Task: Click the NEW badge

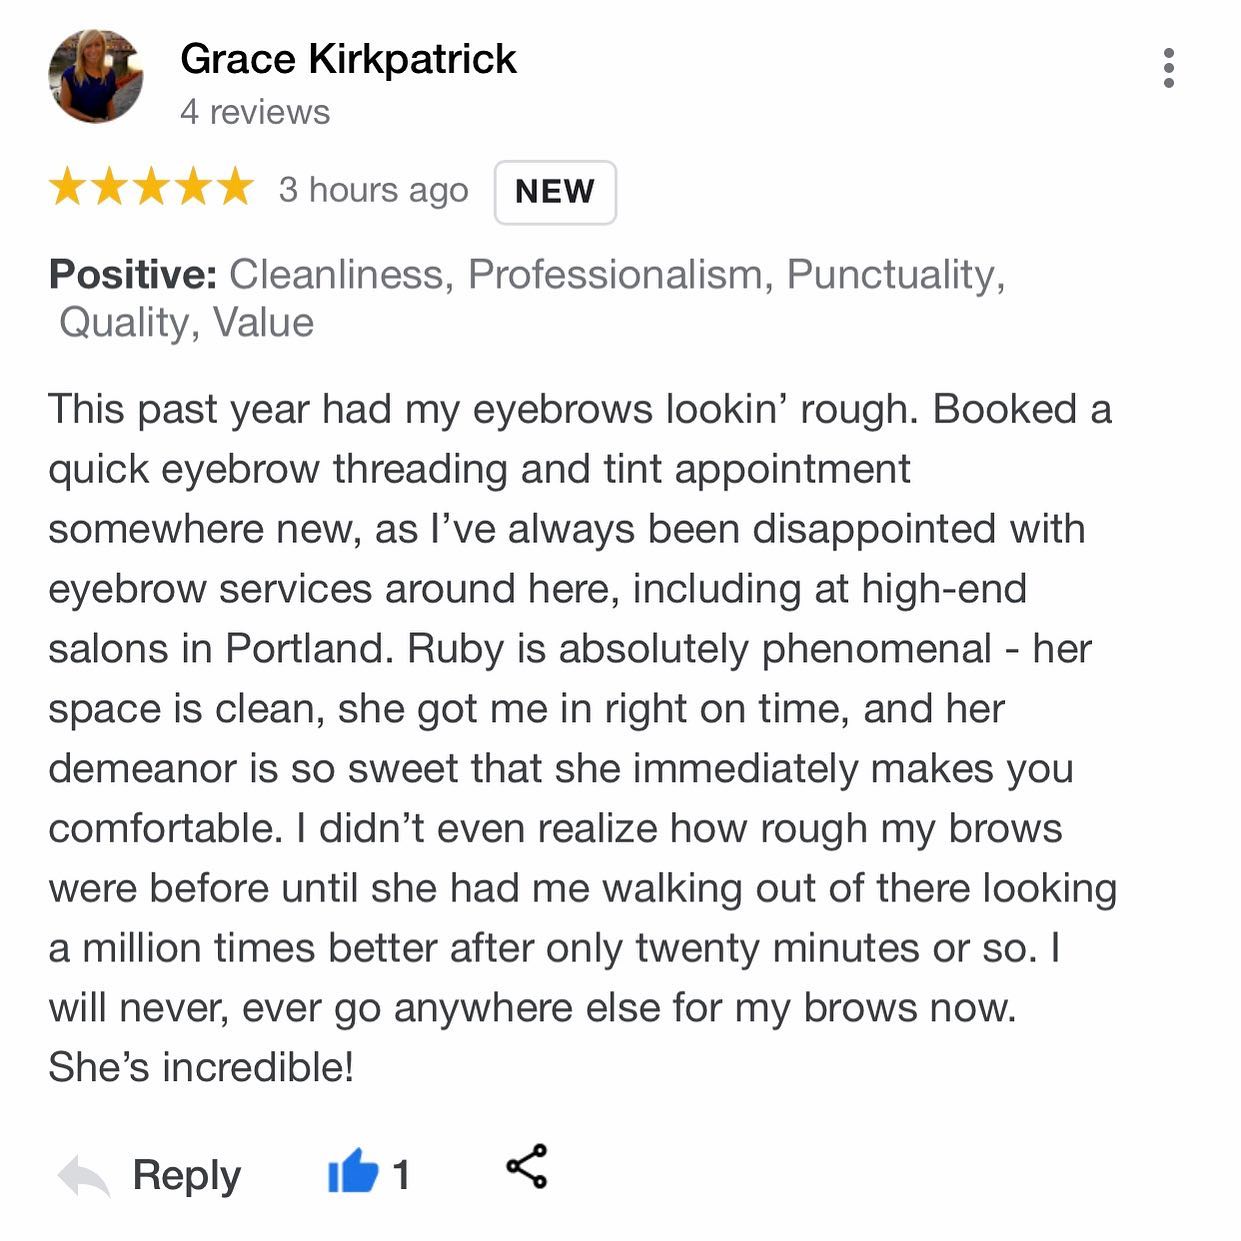Action: pos(555,192)
